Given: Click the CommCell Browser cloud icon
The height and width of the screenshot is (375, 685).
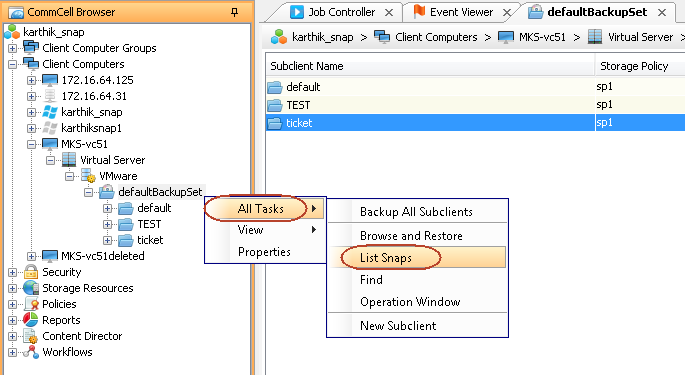Looking at the screenshot, I should pos(16,12).
